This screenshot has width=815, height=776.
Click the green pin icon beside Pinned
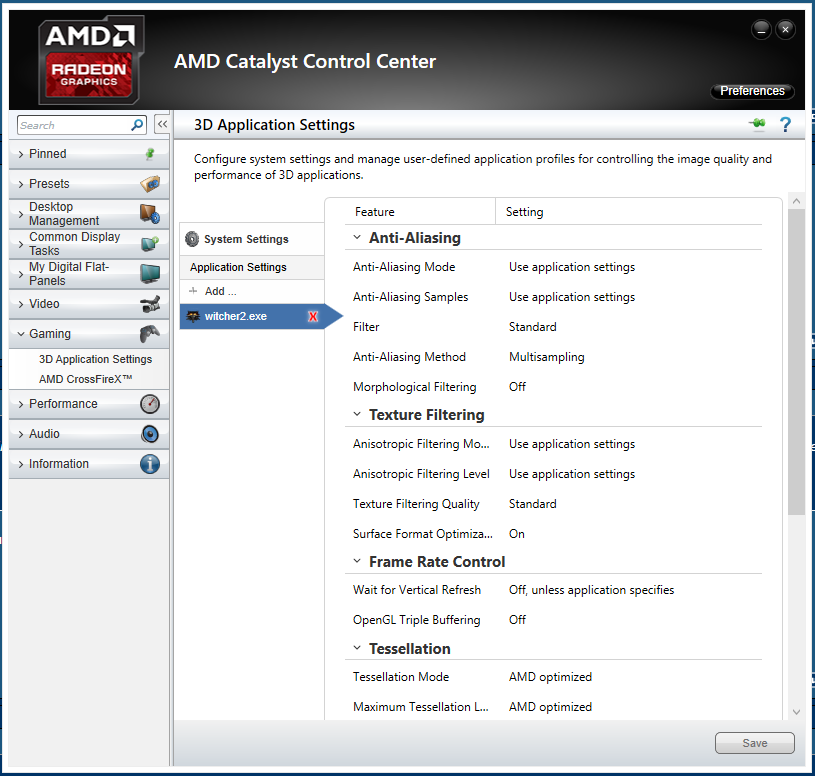click(x=150, y=153)
